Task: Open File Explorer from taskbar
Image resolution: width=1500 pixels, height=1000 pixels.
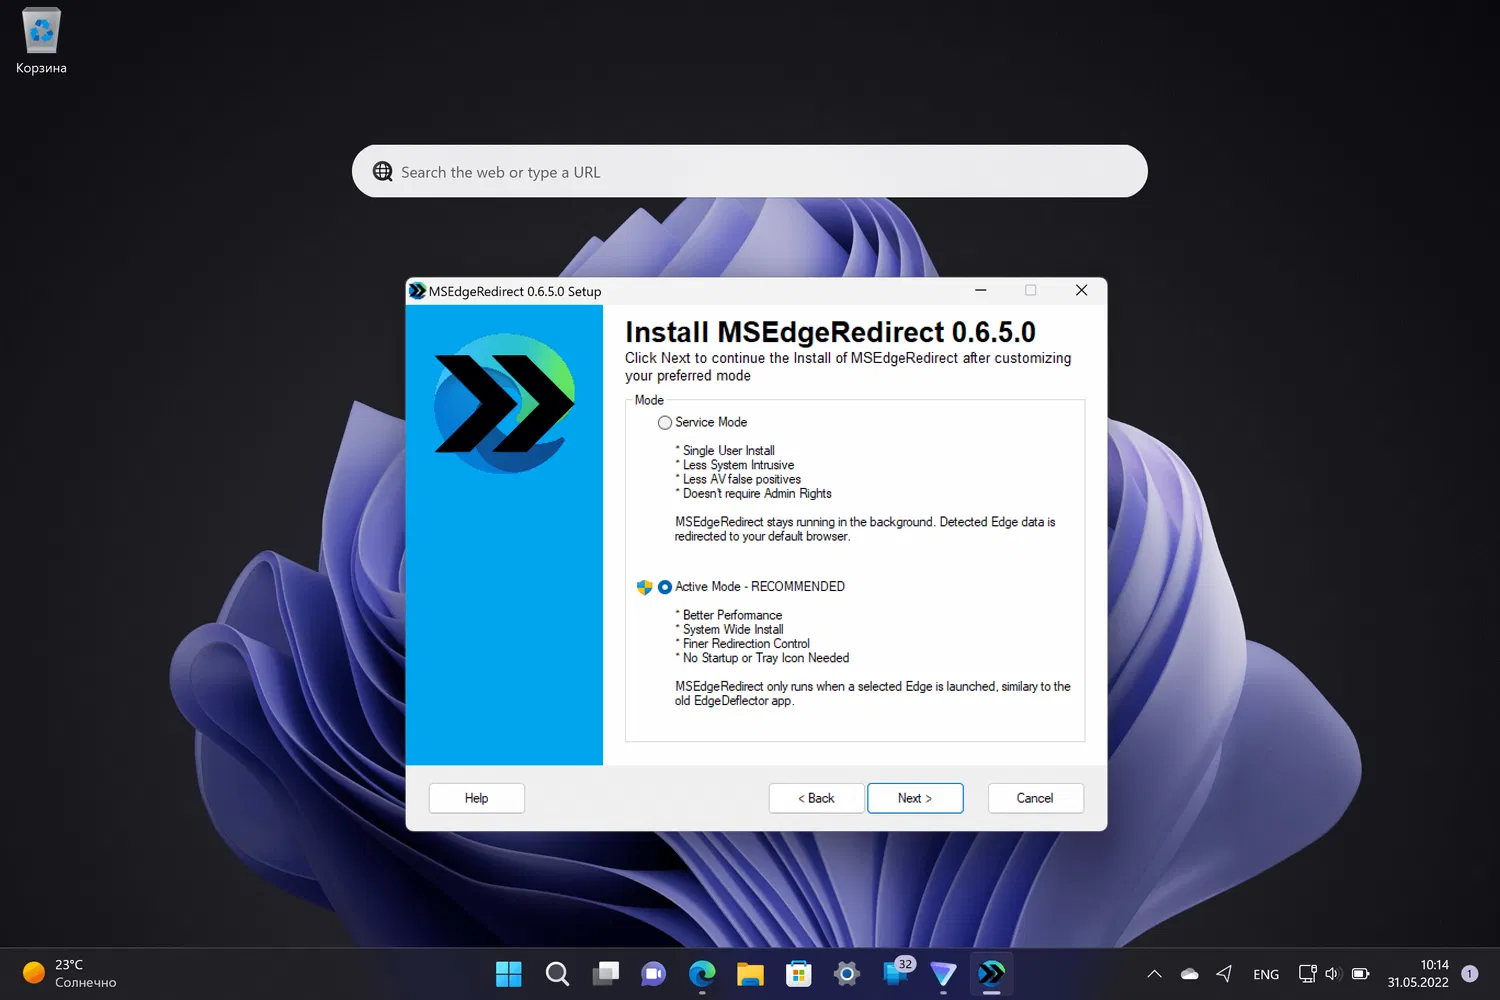Action: (x=750, y=974)
